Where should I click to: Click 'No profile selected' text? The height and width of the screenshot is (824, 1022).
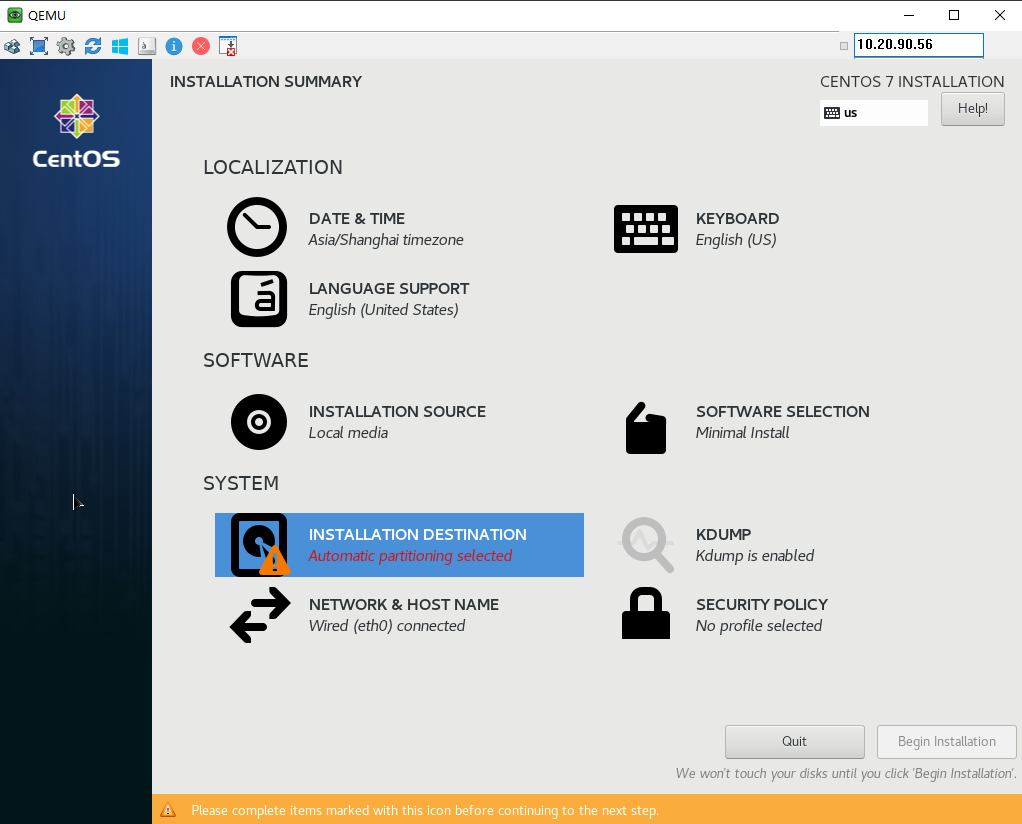[x=759, y=626]
